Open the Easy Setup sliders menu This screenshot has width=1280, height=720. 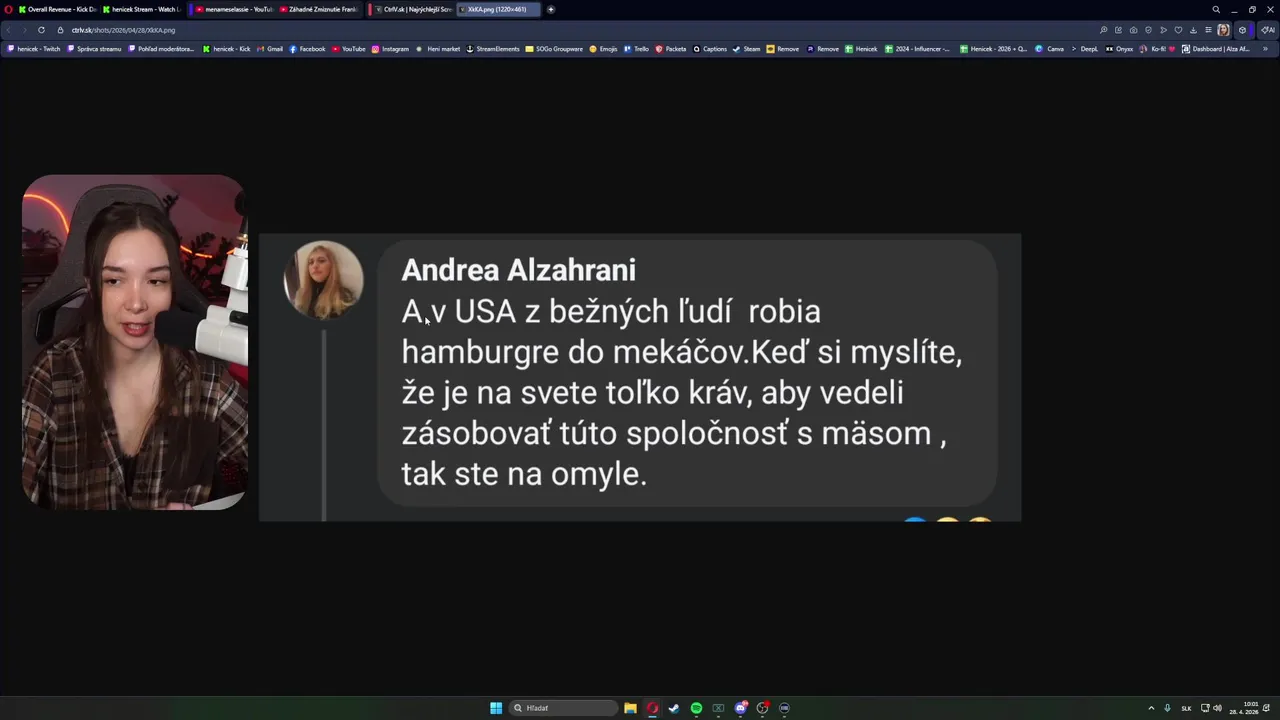tap(1208, 30)
